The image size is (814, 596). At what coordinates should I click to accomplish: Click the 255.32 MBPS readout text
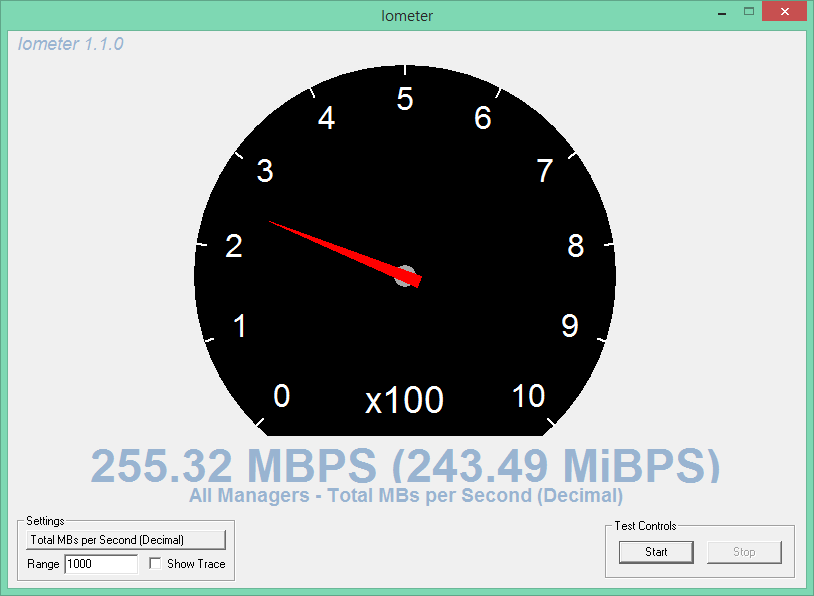click(234, 466)
